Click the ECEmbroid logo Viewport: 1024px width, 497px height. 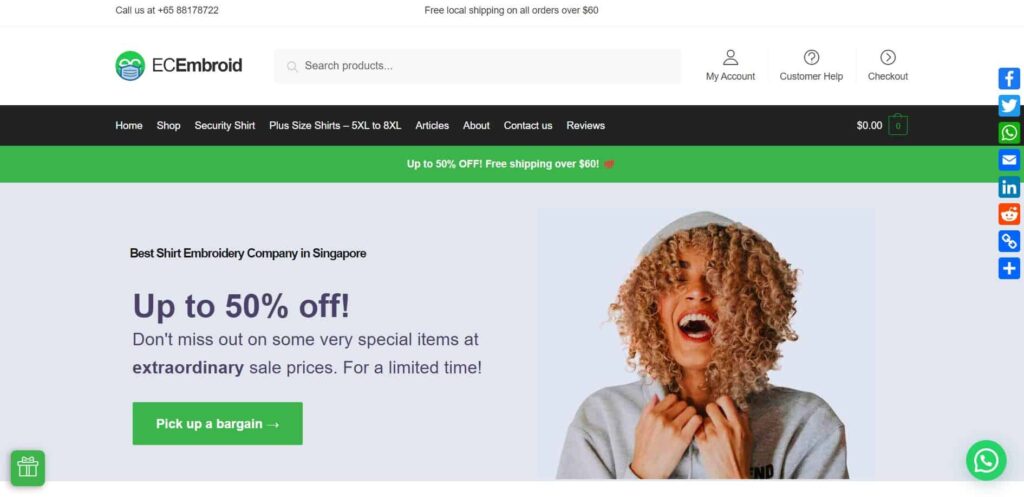pos(179,65)
